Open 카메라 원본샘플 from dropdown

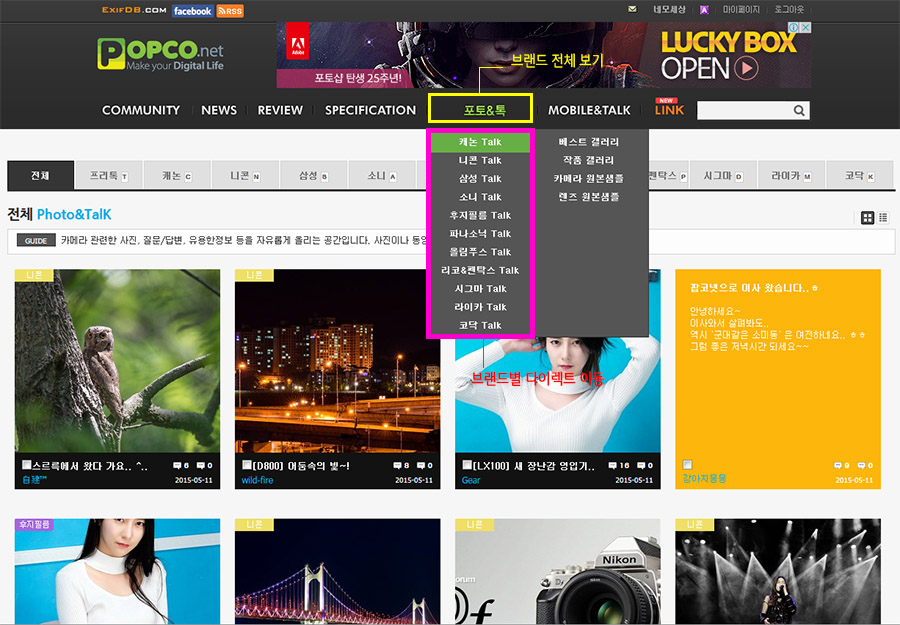(589, 179)
